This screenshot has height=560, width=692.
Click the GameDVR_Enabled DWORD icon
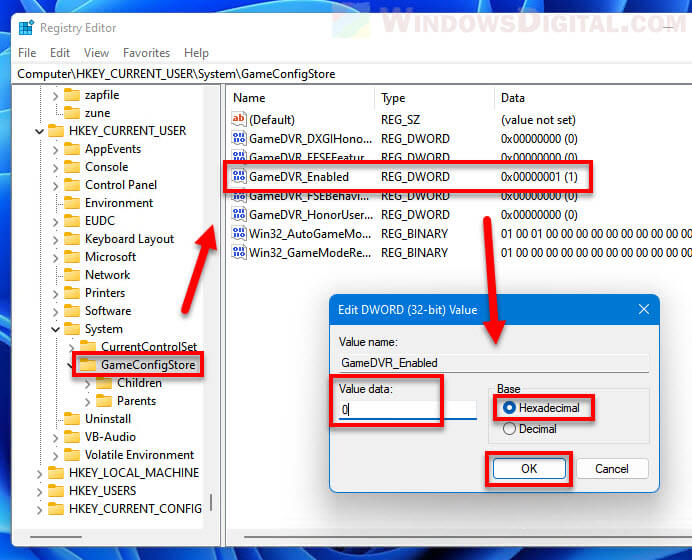(239, 177)
